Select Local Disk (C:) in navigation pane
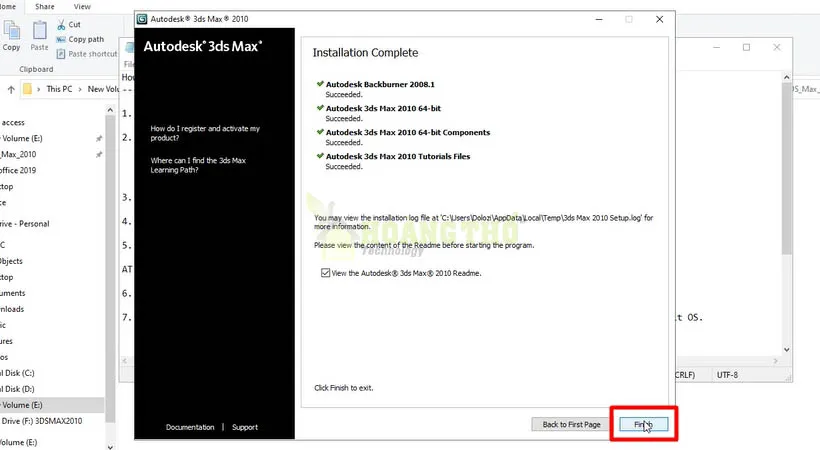Image resolution: width=820 pixels, height=450 pixels. pos(17,373)
